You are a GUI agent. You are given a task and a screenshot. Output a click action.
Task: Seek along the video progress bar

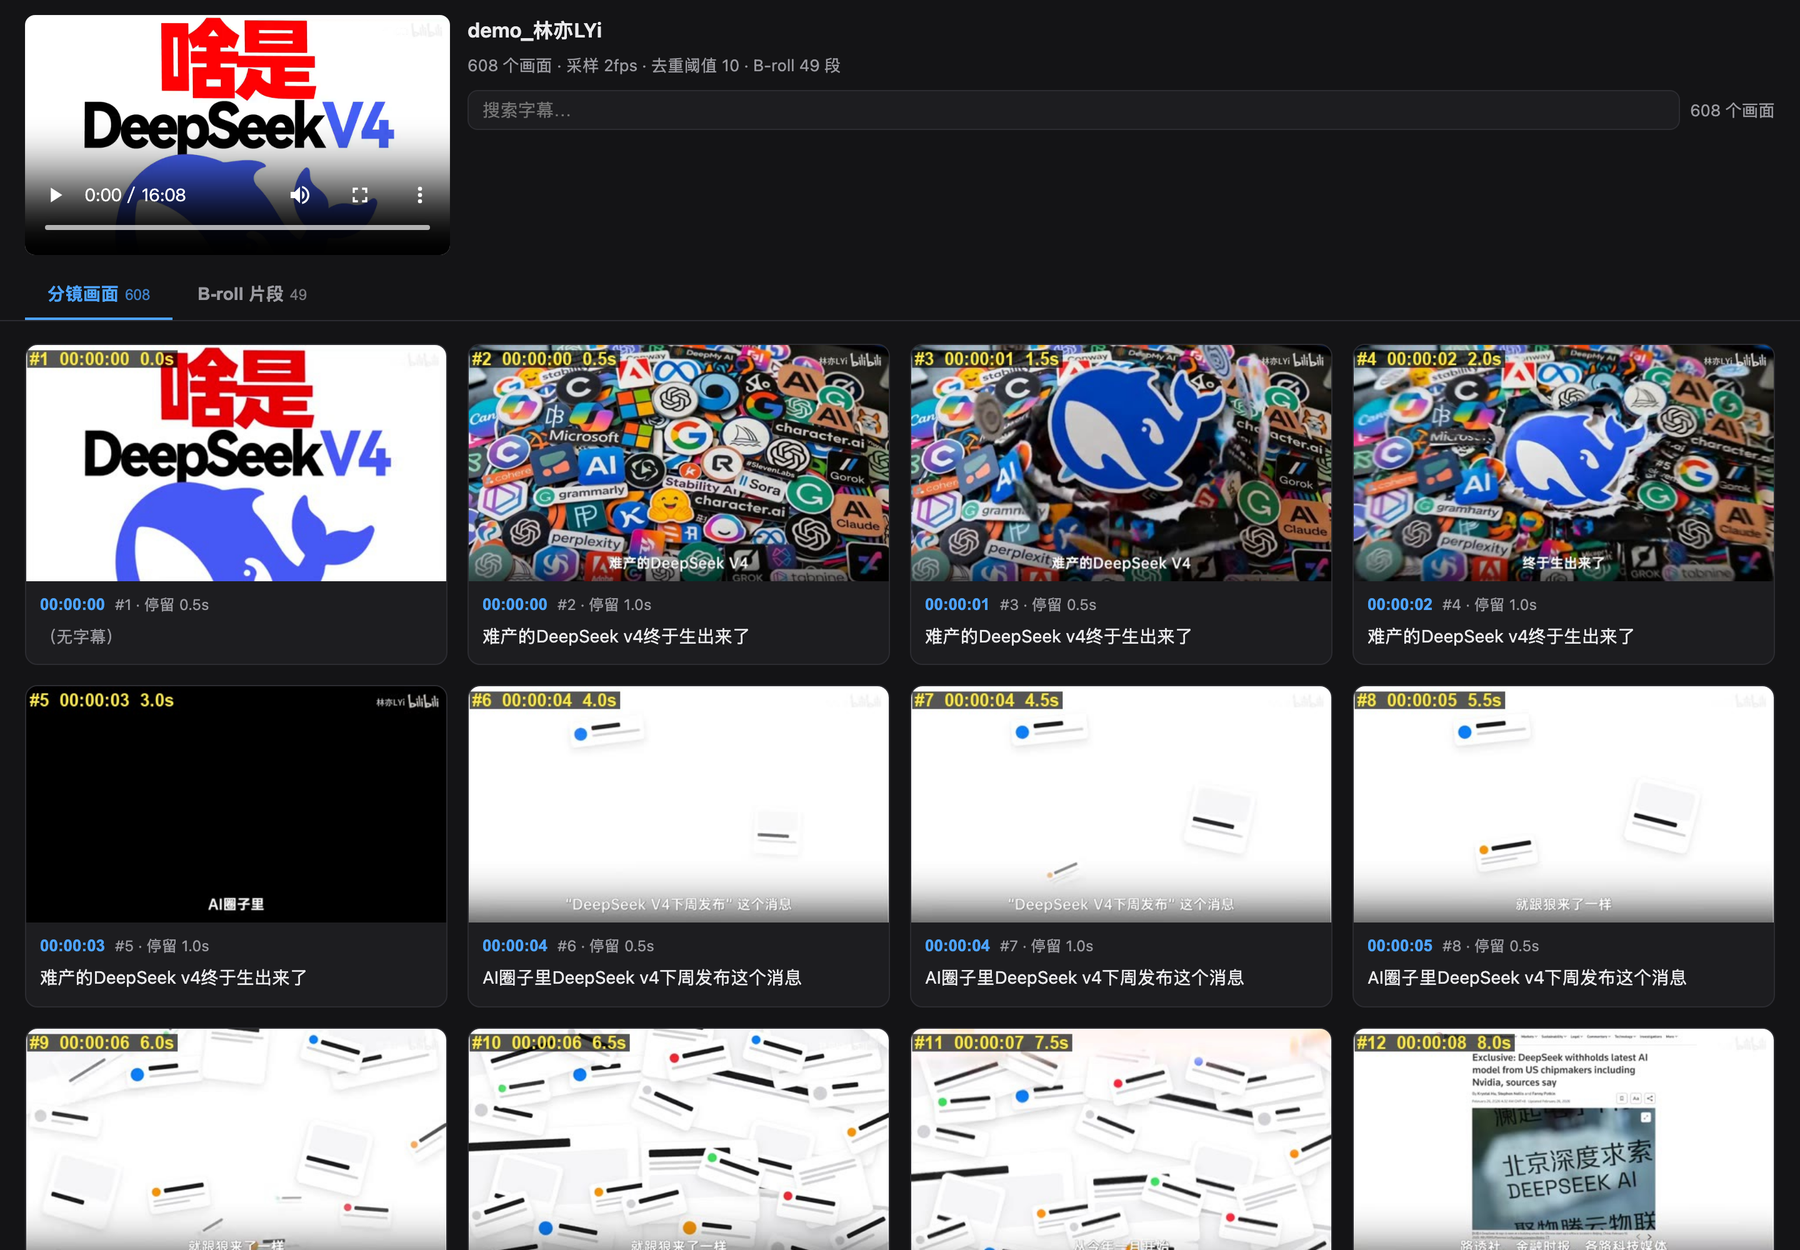237,228
